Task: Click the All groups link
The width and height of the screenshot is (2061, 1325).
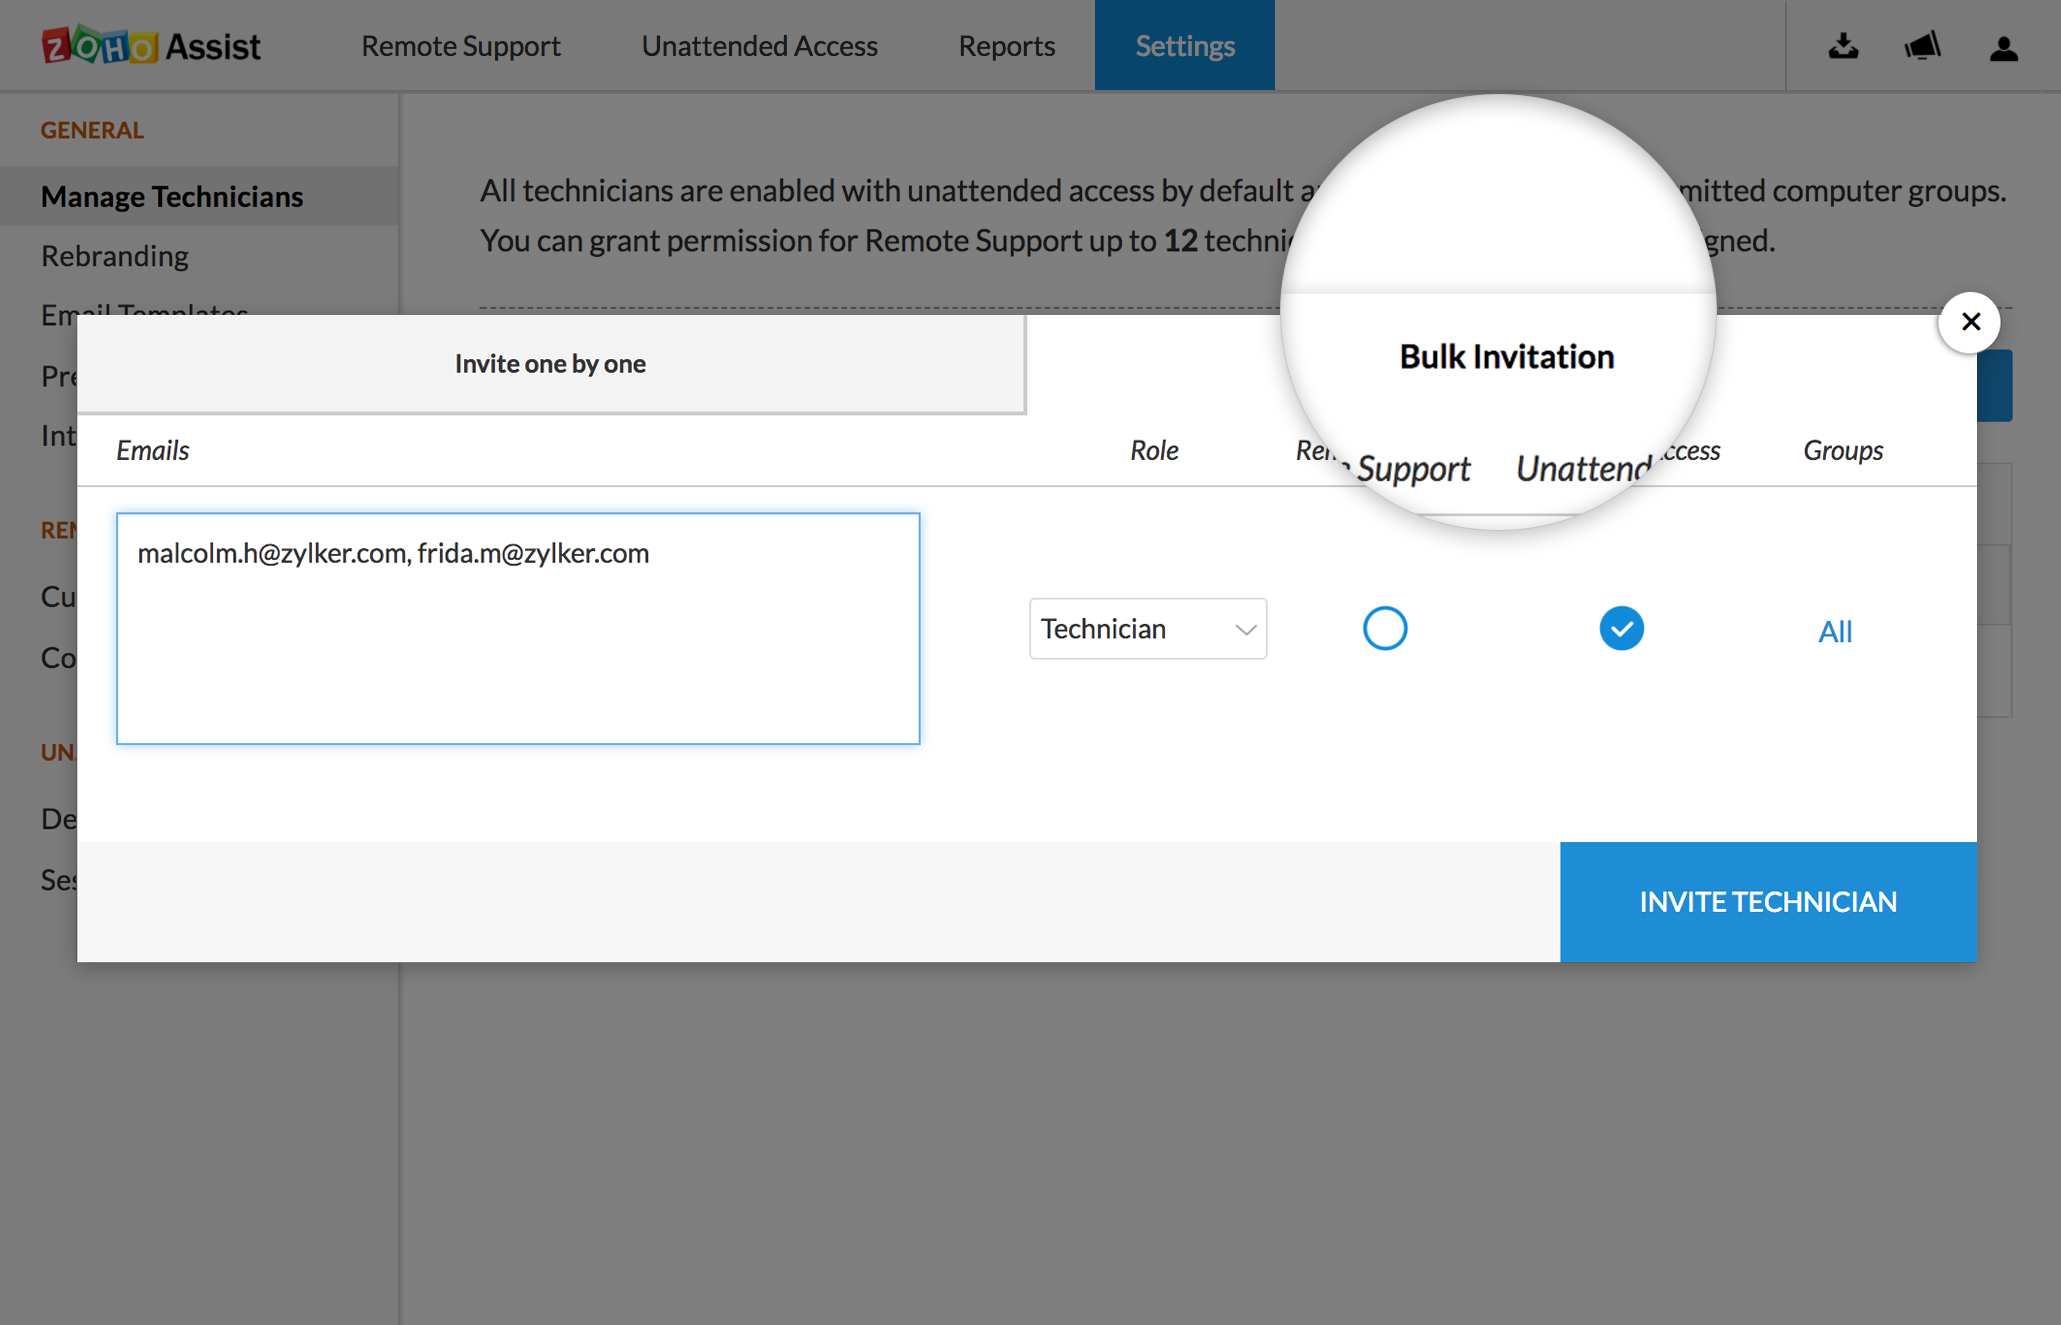Action: point(1834,632)
